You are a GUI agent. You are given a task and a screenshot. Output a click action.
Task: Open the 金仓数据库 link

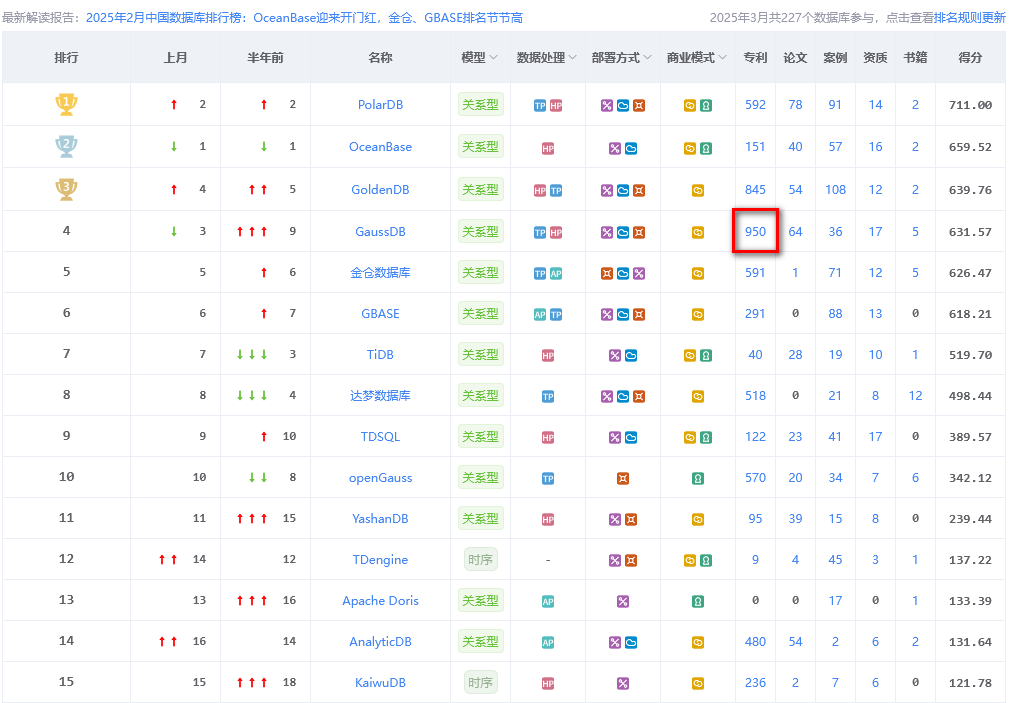[x=381, y=273]
